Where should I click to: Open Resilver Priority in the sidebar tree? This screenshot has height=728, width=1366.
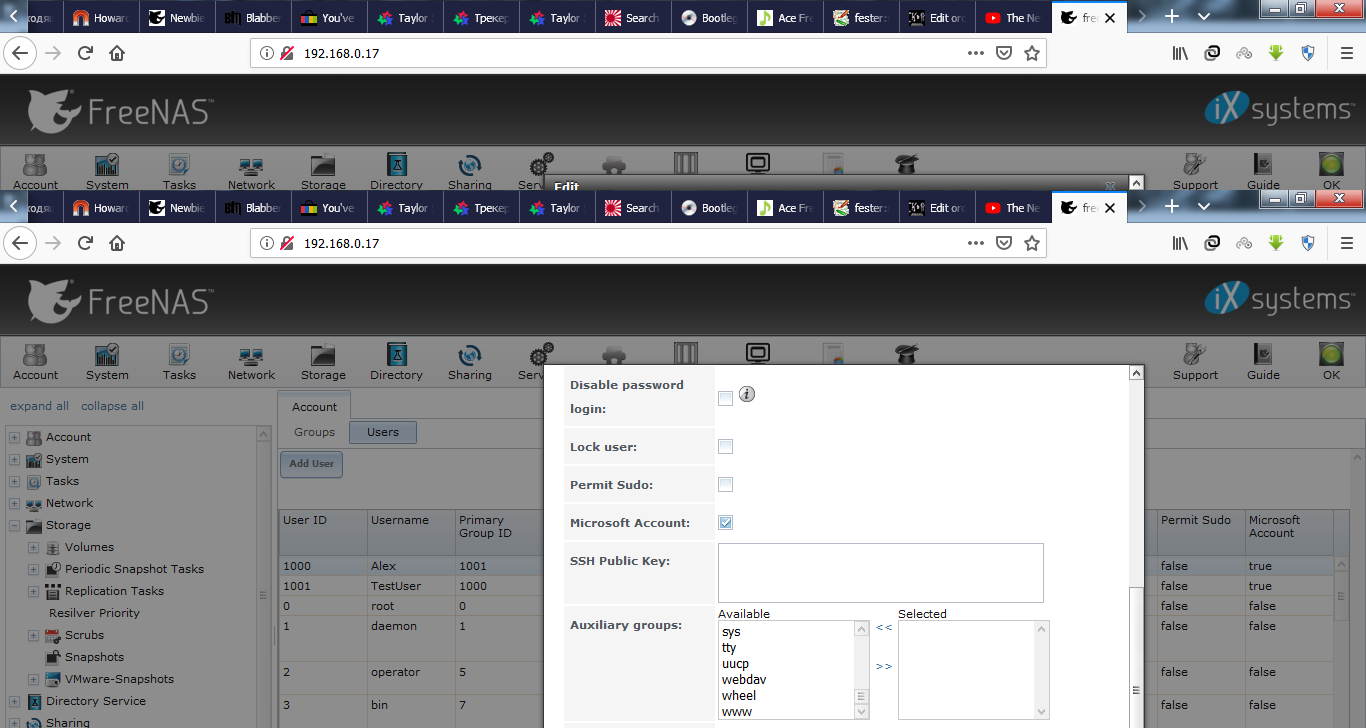pyautogui.click(x=94, y=613)
